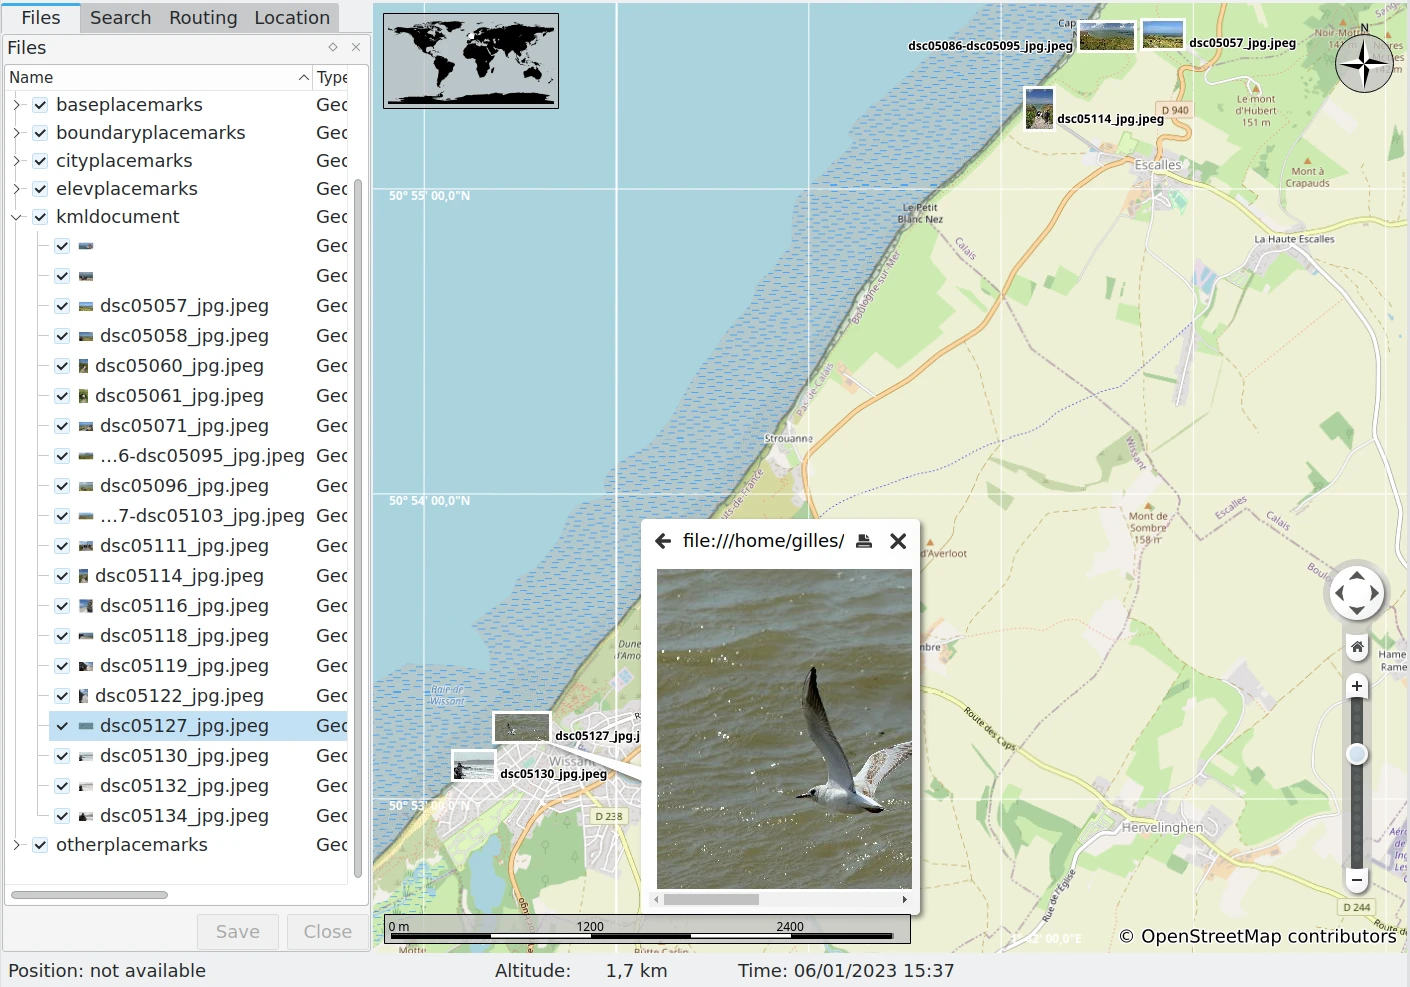Expand the otherplacemarks tree node
Screen dimensions: 1410x987
click(x=17, y=845)
